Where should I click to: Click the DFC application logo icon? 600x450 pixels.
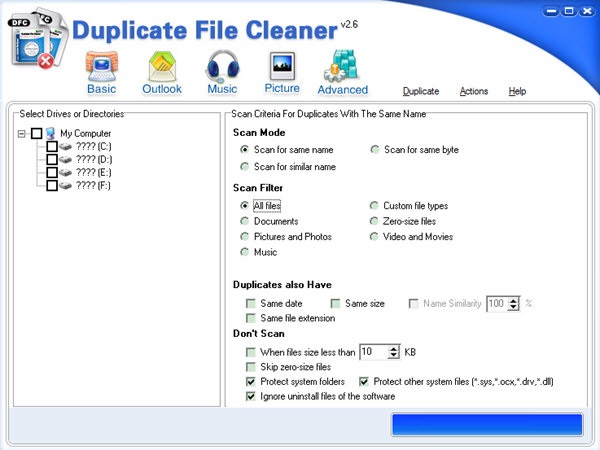point(38,39)
